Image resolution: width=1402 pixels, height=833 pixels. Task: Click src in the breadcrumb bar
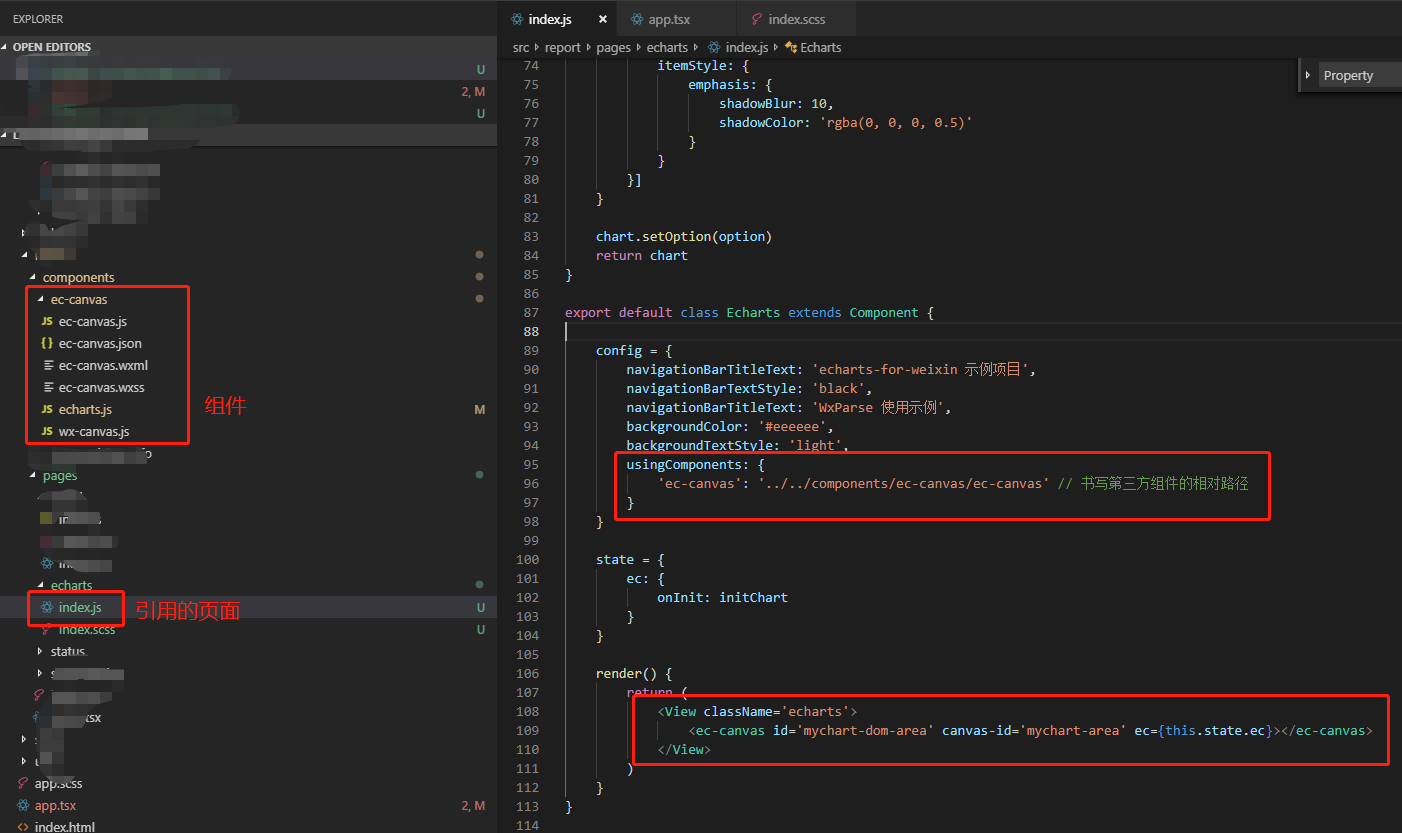[x=521, y=47]
